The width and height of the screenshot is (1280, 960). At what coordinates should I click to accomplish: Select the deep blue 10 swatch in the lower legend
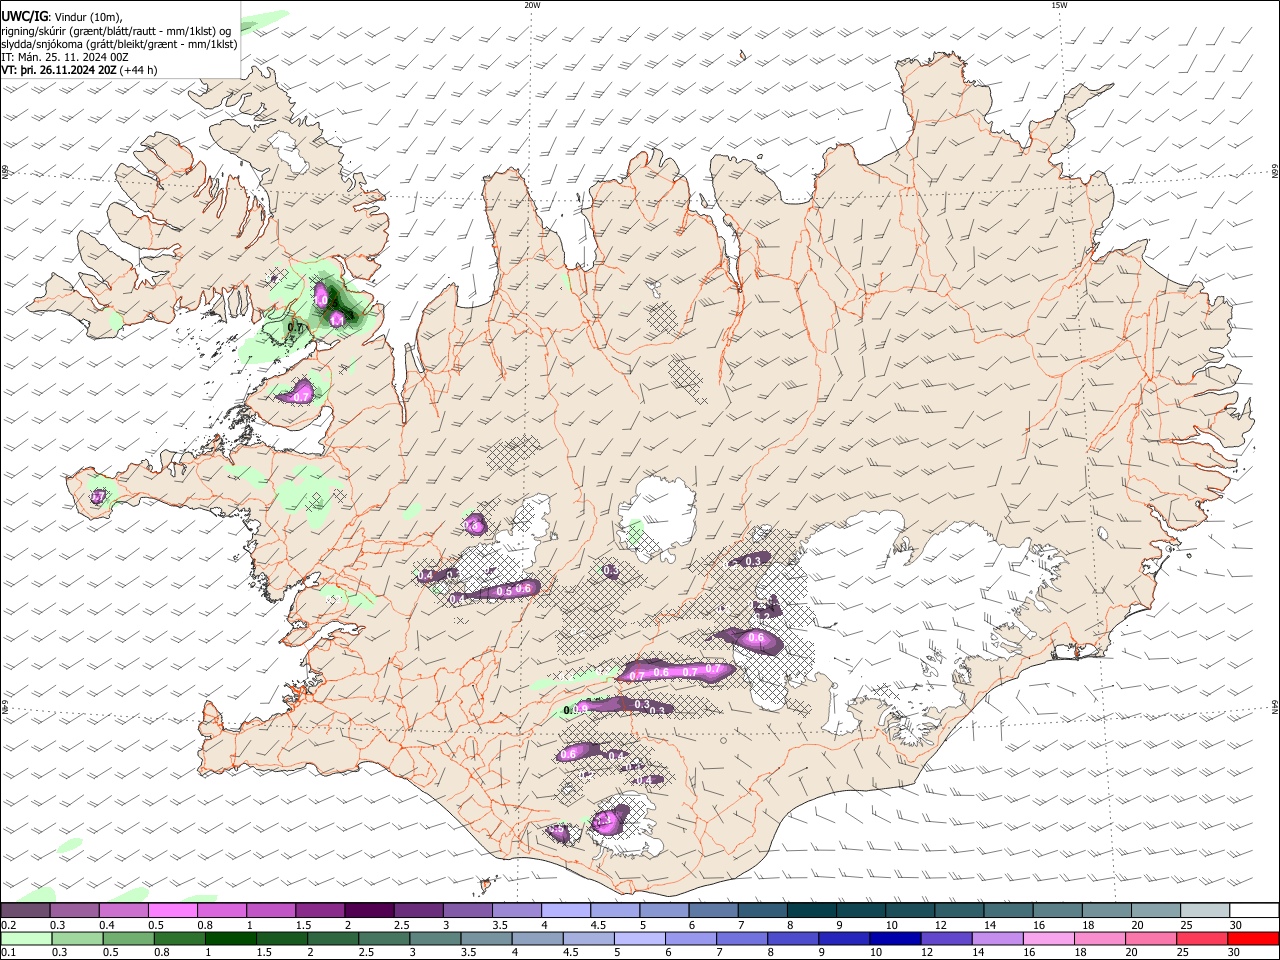pos(894,939)
